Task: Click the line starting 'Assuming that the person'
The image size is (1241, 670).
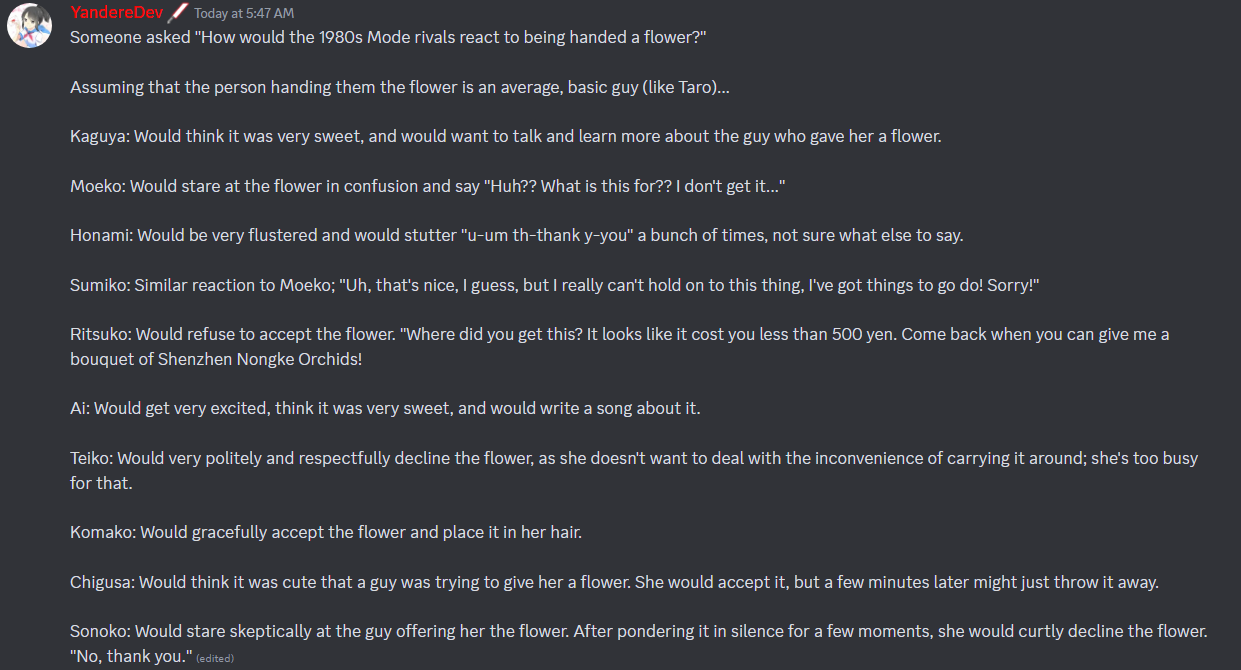Action: pos(399,87)
